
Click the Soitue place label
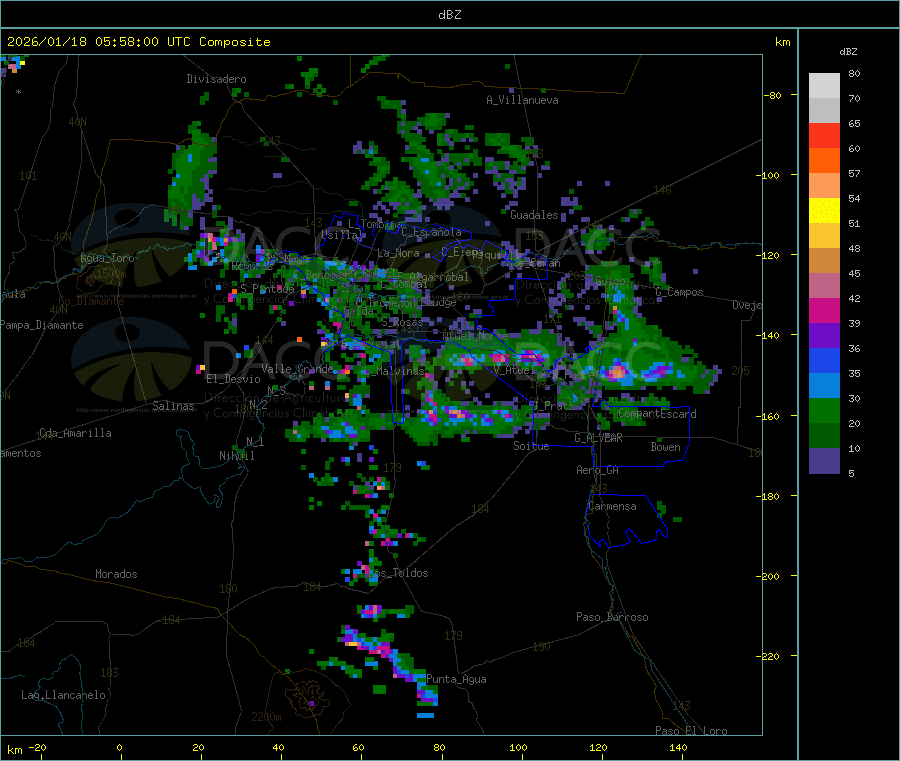click(x=531, y=446)
